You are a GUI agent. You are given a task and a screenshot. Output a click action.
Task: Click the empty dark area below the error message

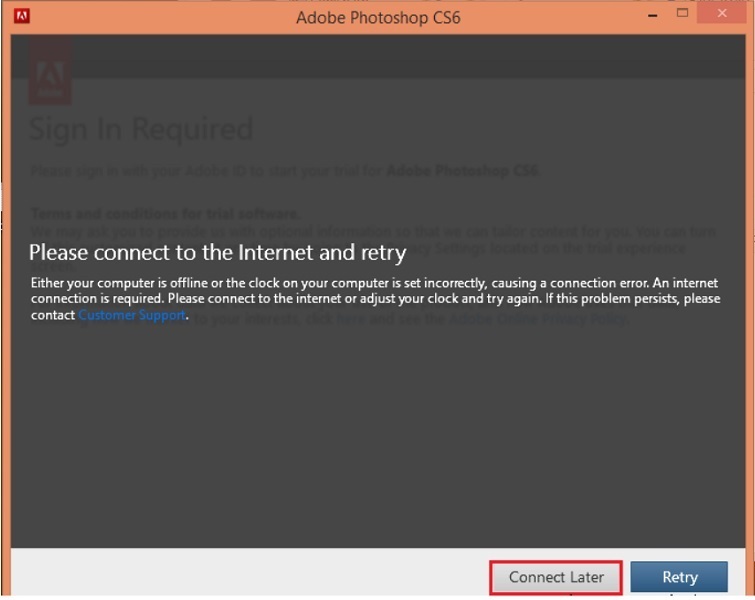(377, 440)
